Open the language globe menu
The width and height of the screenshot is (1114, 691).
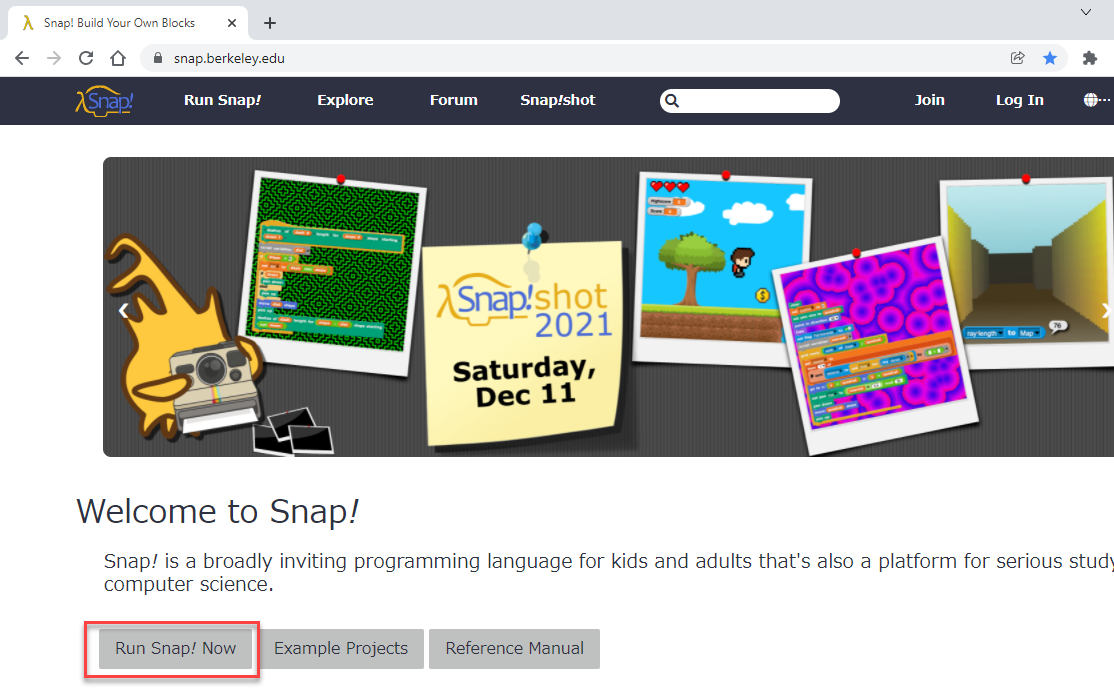pos(1096,100)
